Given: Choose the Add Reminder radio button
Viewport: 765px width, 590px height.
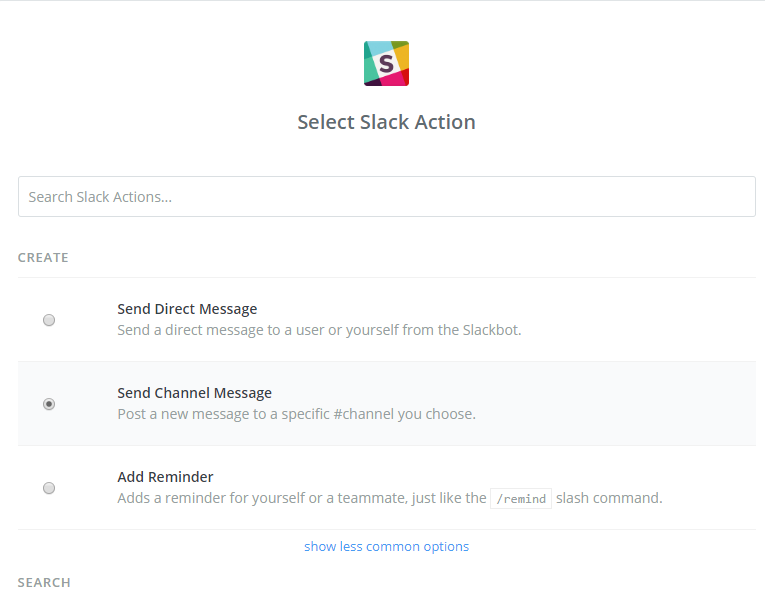Looking at the screenshot, I should [49, 488].
